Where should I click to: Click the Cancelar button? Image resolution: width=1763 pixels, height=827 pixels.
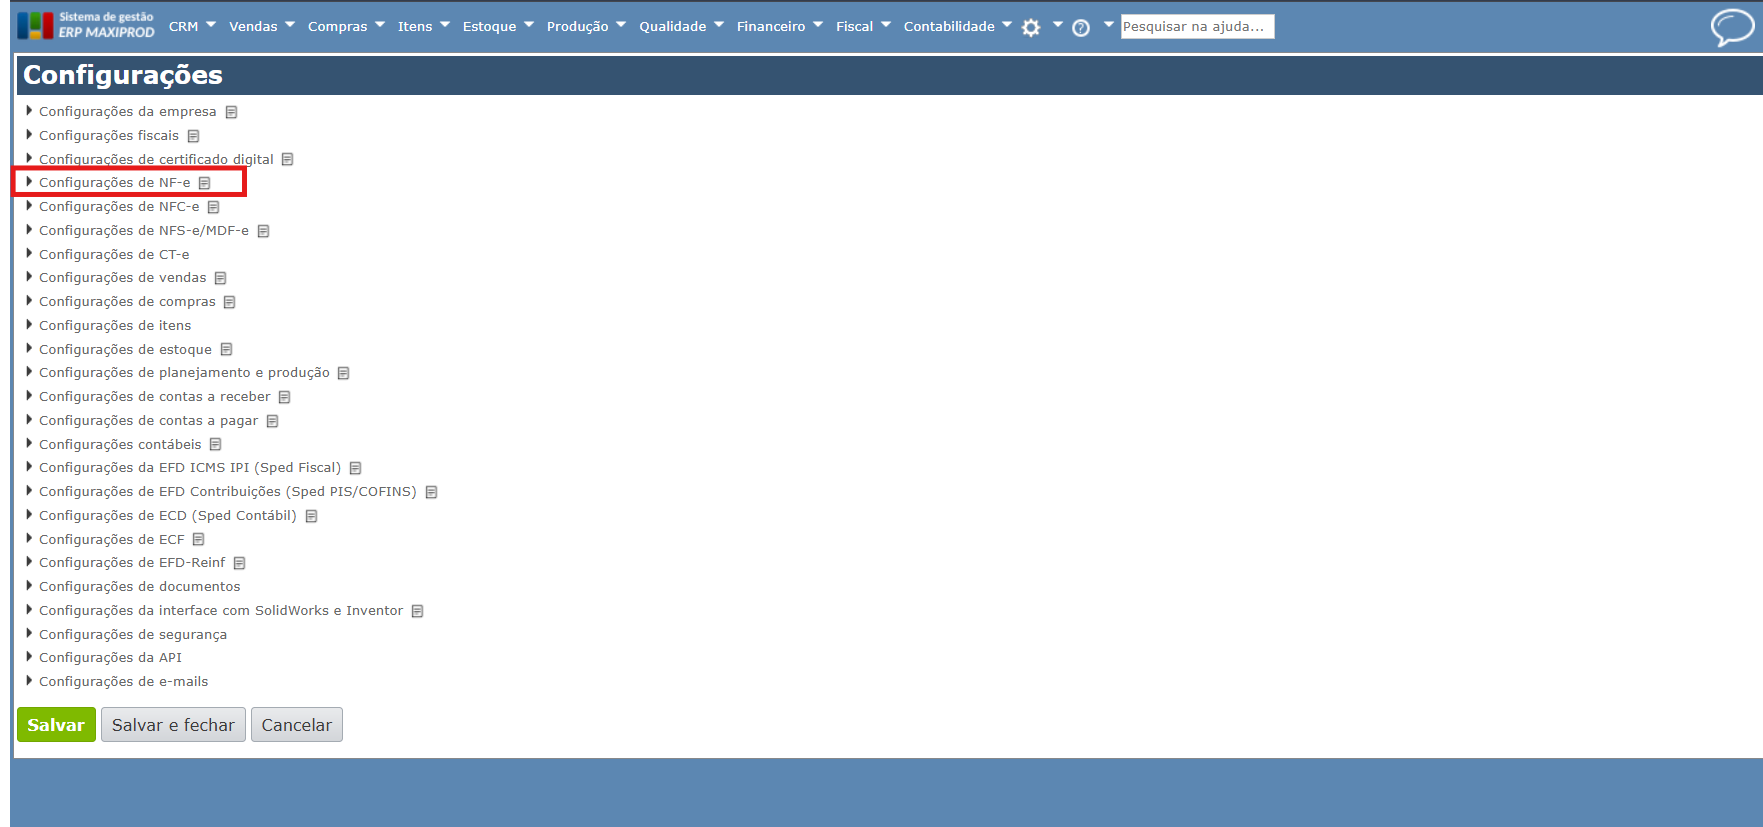(297, 725)
